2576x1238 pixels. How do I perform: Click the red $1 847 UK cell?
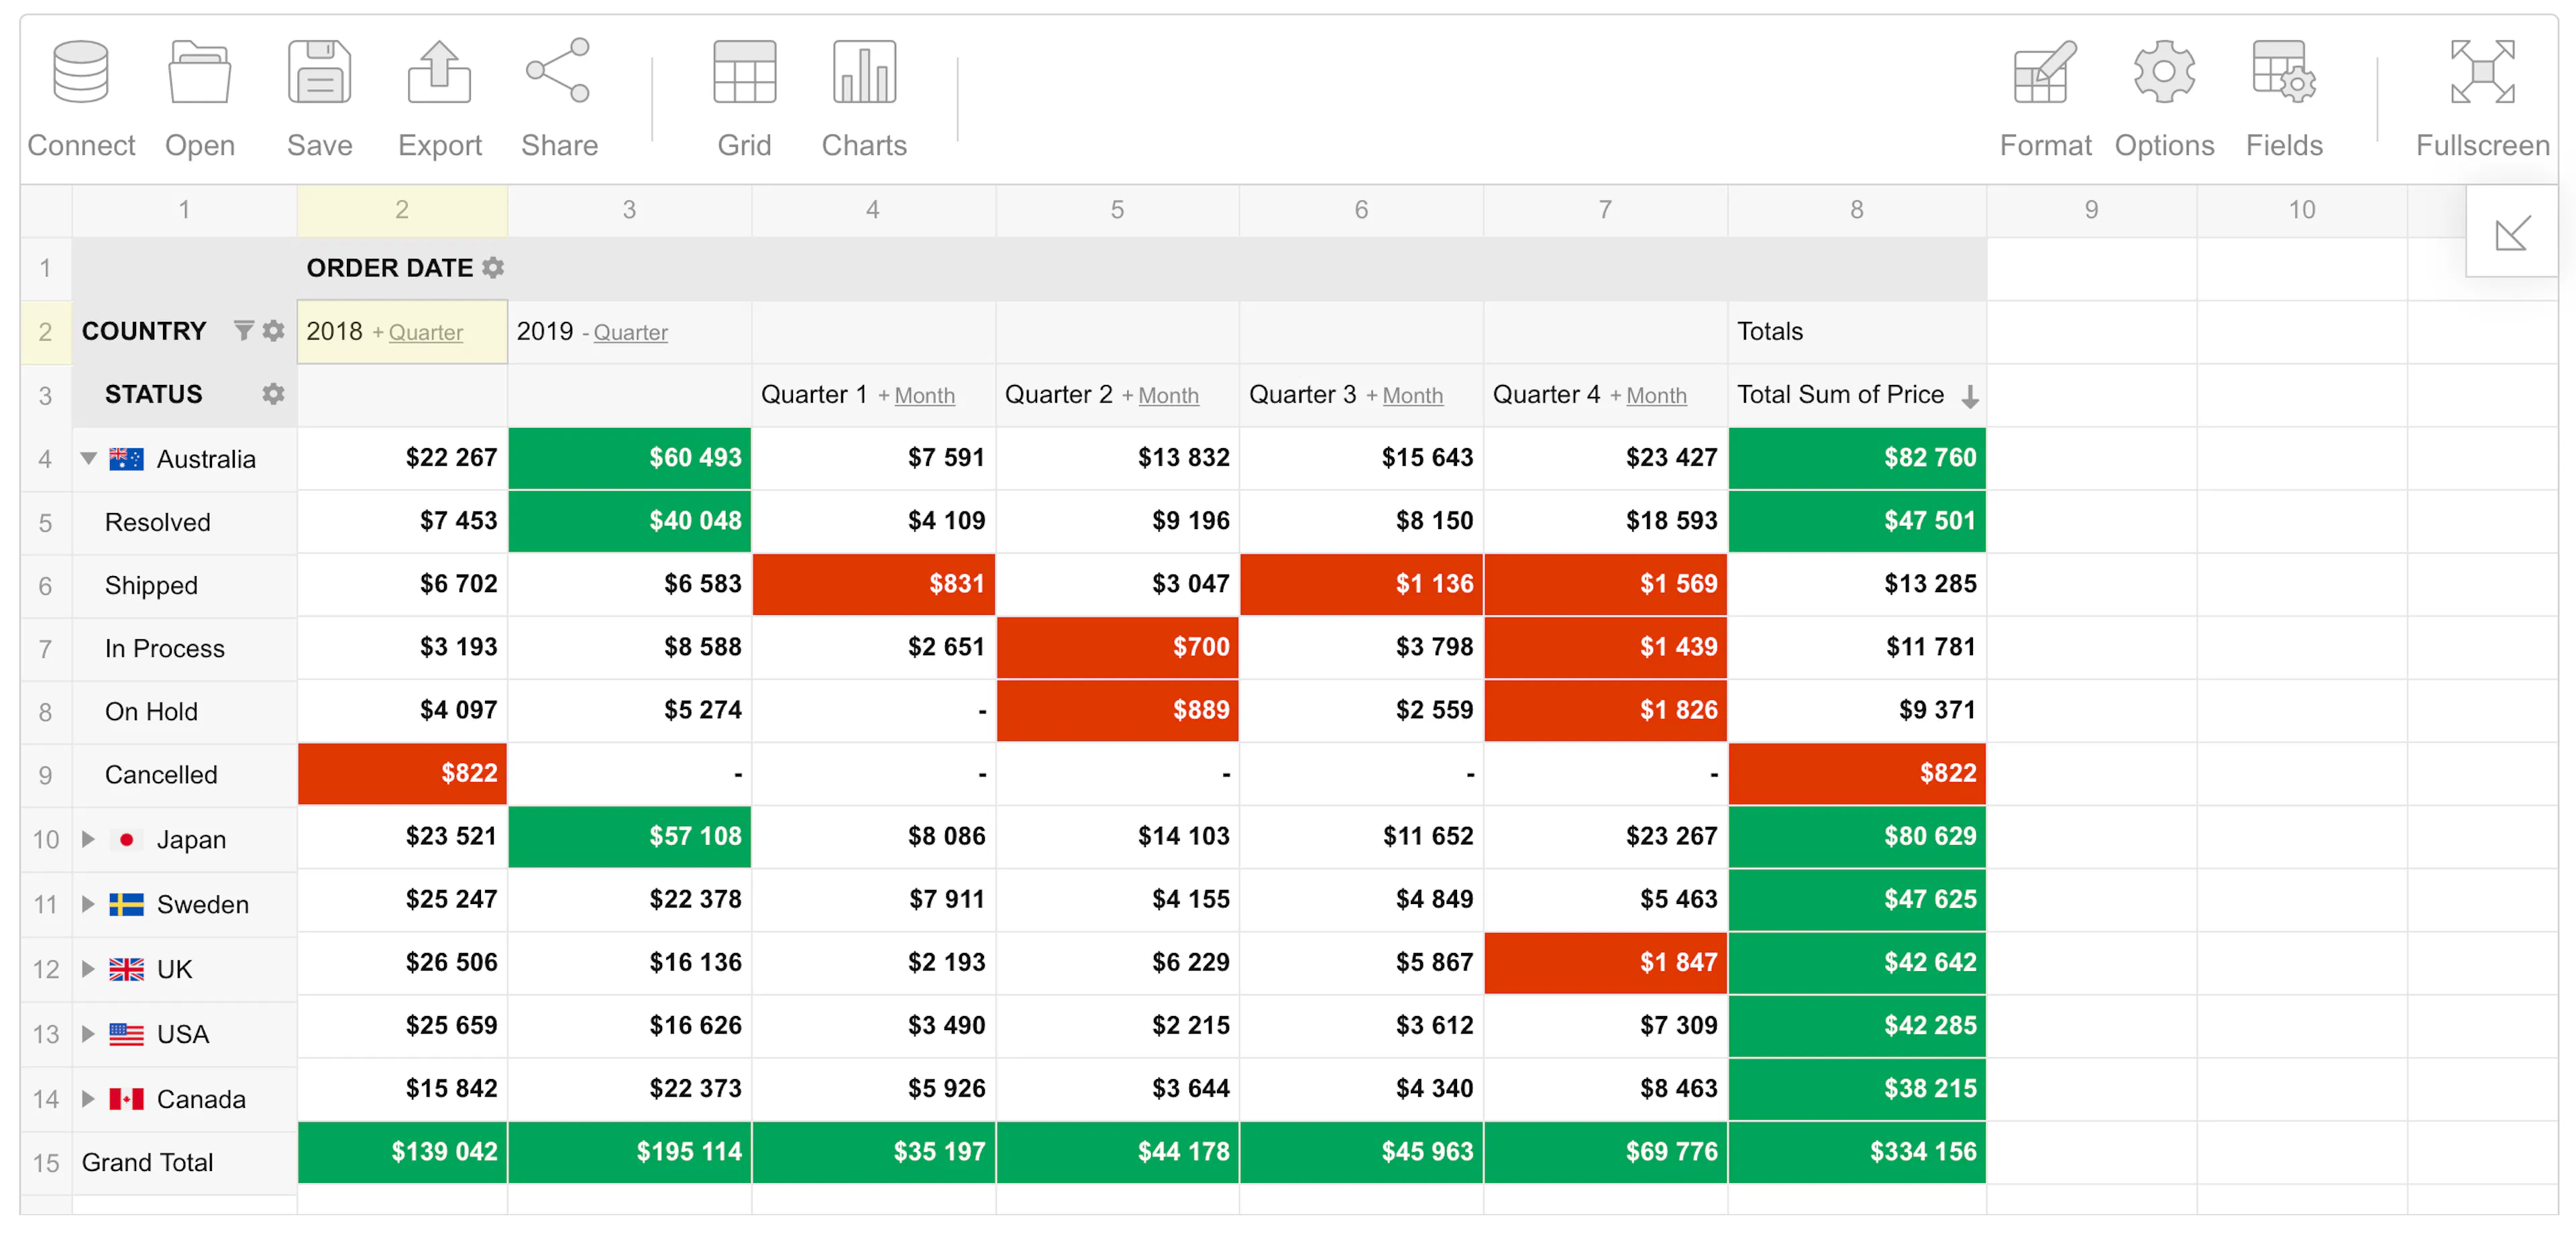click(1606, 962)
